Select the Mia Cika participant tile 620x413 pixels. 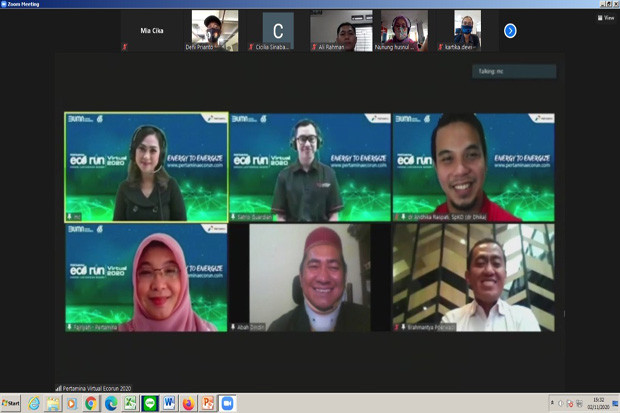click(x=152, y=31)
